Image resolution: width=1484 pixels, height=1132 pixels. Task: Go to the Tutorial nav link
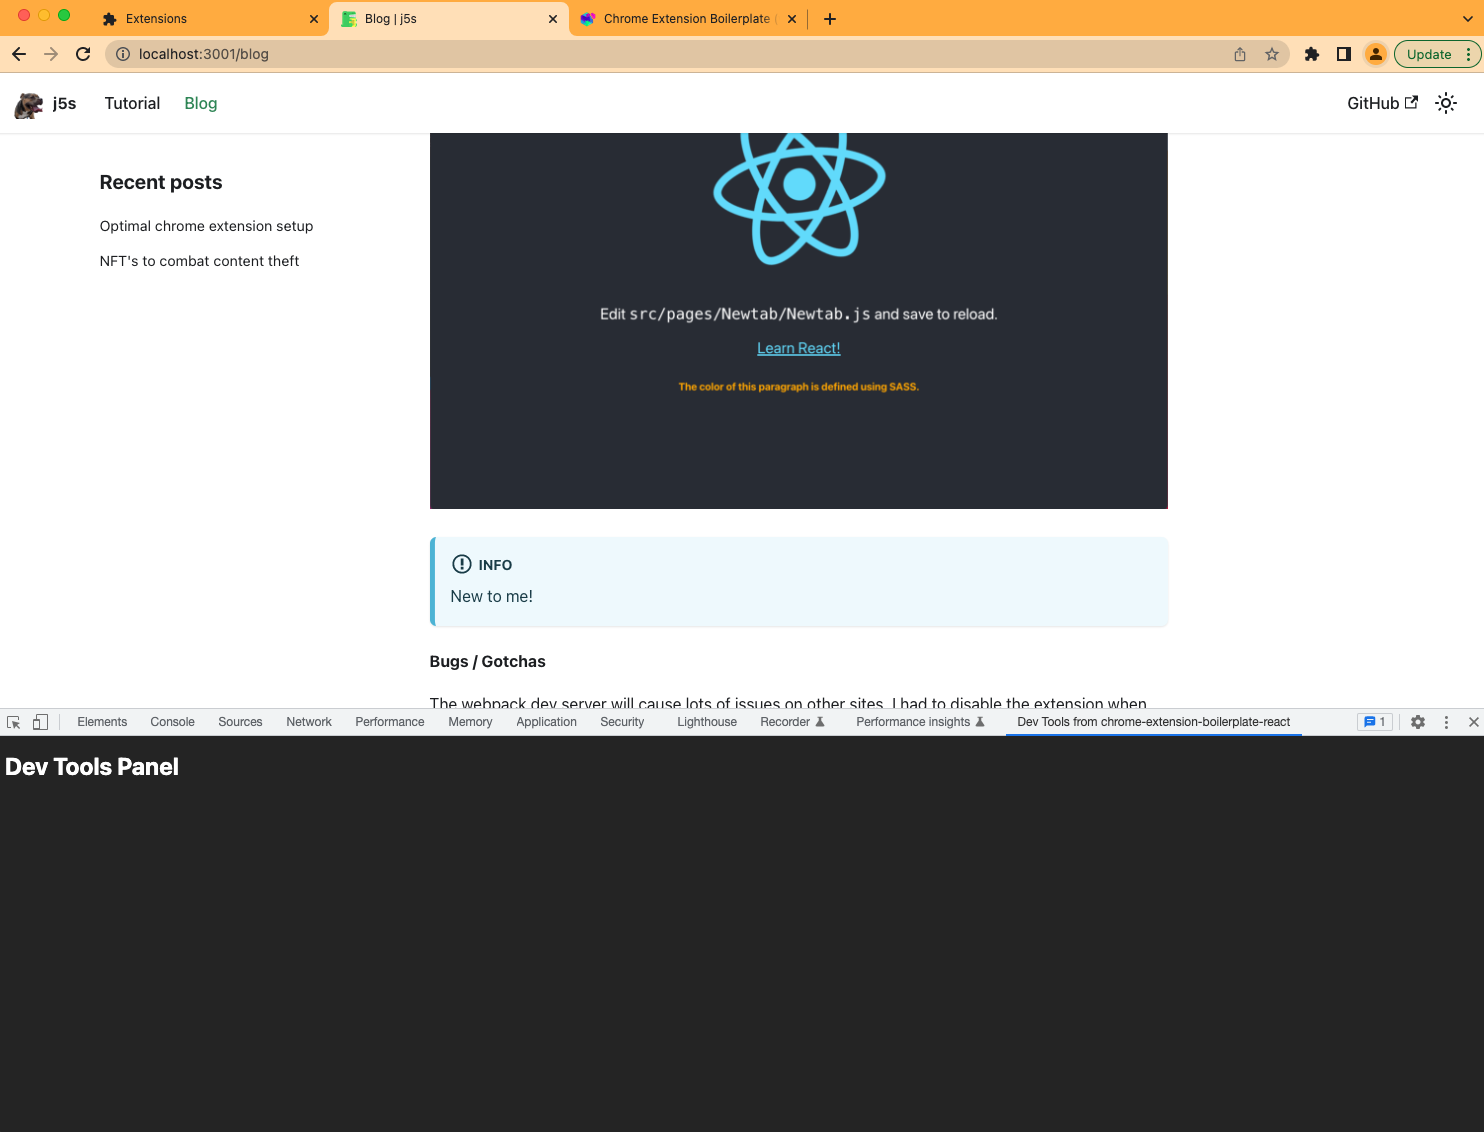point(132,103)
